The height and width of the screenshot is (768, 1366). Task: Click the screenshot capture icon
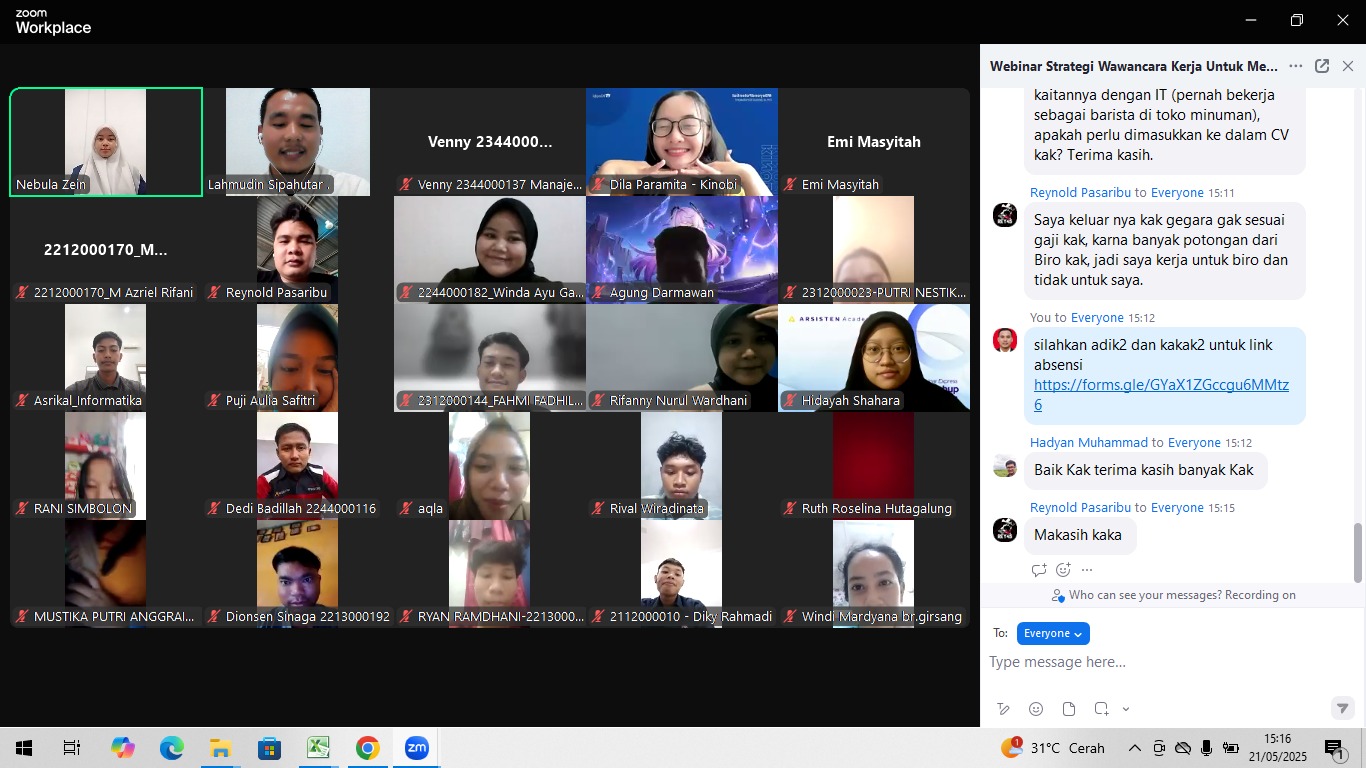click(x=1101, y=709)
